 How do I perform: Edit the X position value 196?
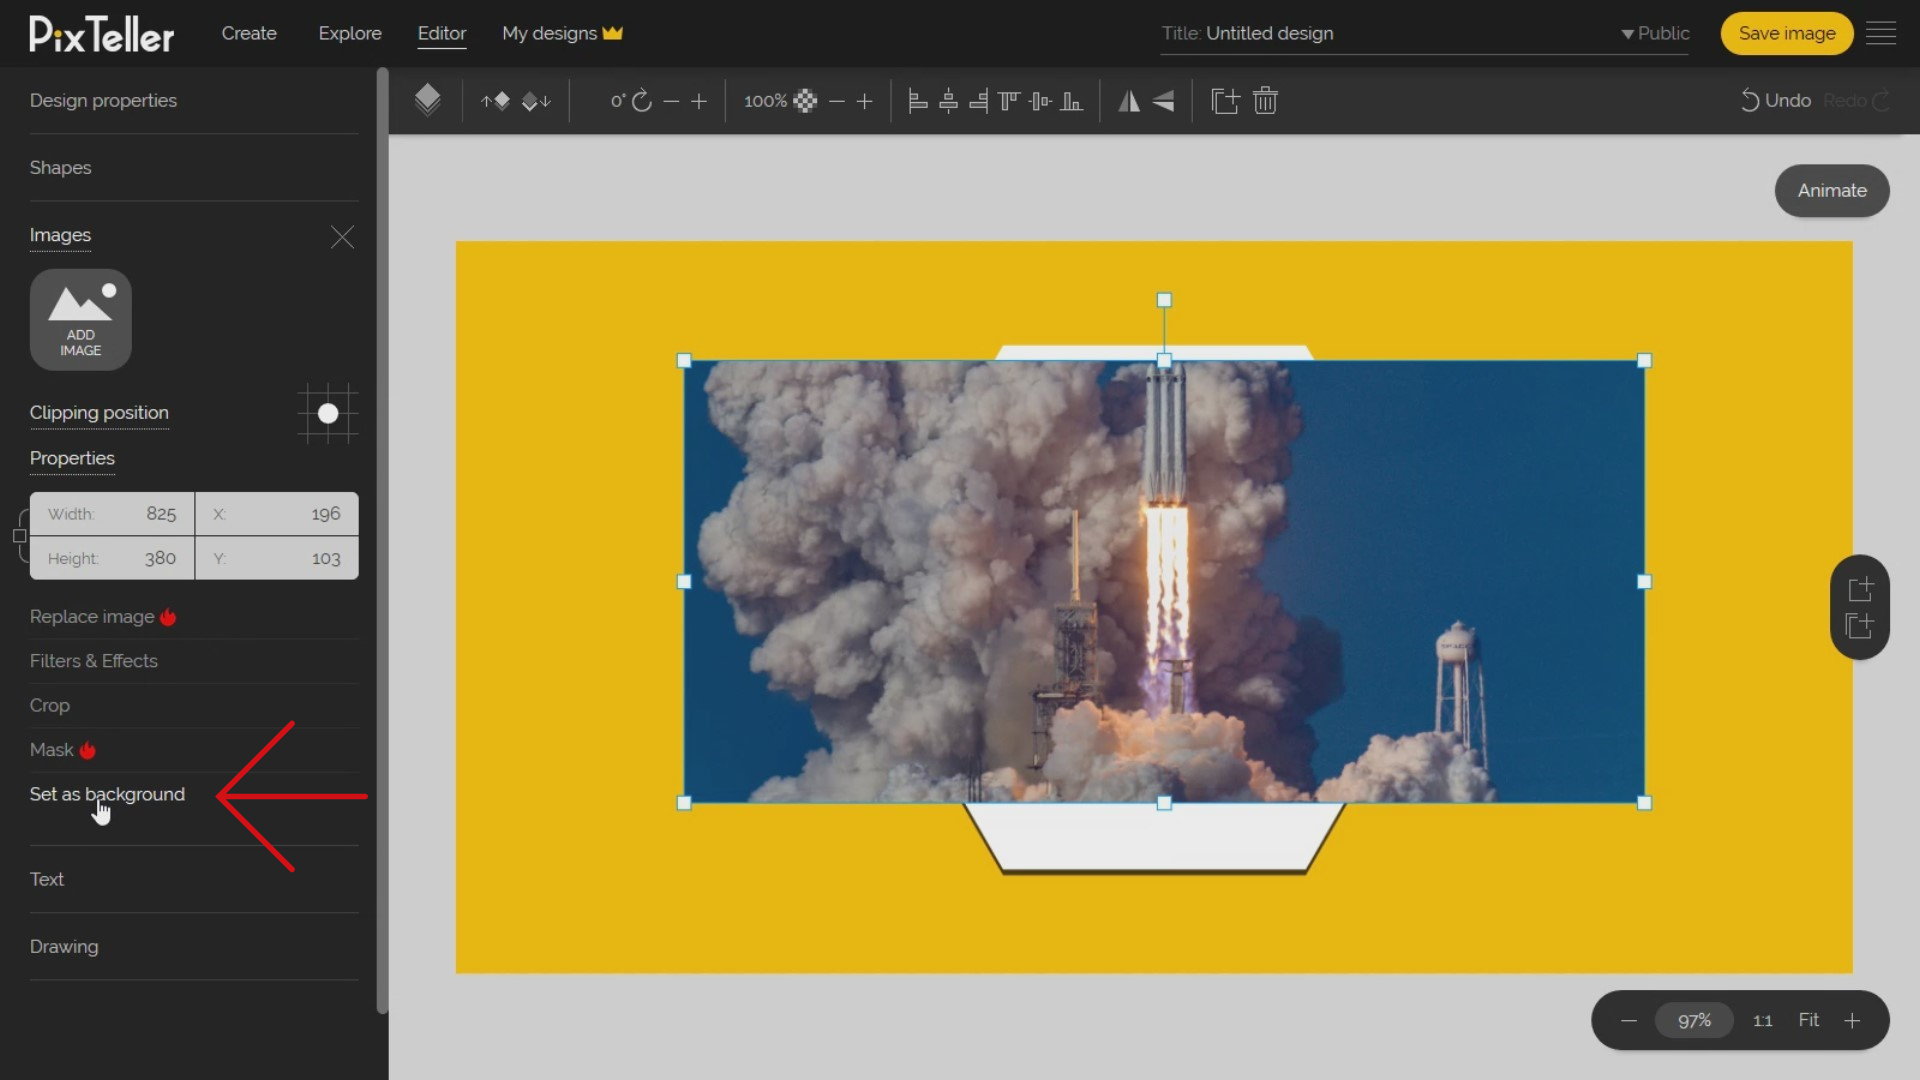(x=277, y=514)
